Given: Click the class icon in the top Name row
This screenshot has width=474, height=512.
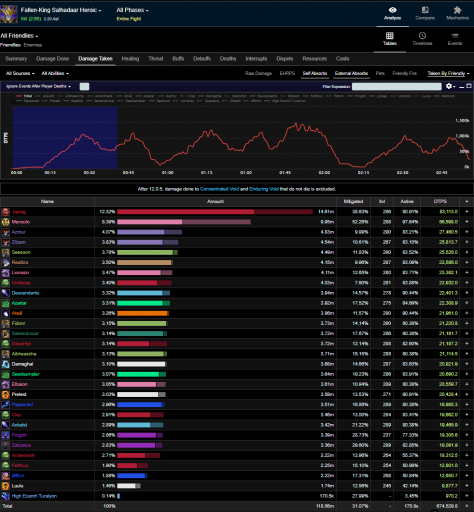Looking at the screenshot, I should point(5,212).
